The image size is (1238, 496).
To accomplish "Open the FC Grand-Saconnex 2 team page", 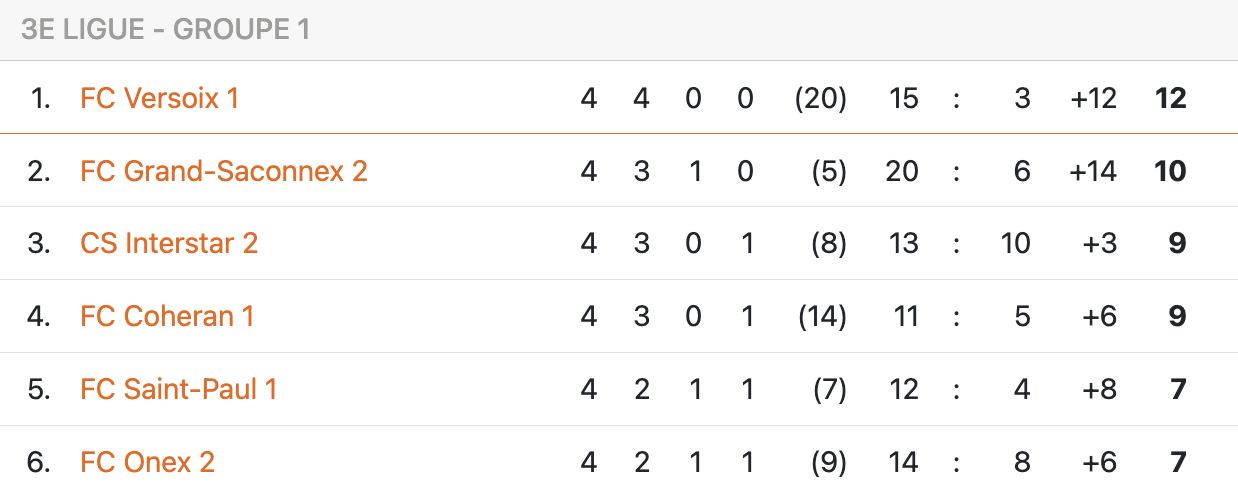I will pos(224,171).
